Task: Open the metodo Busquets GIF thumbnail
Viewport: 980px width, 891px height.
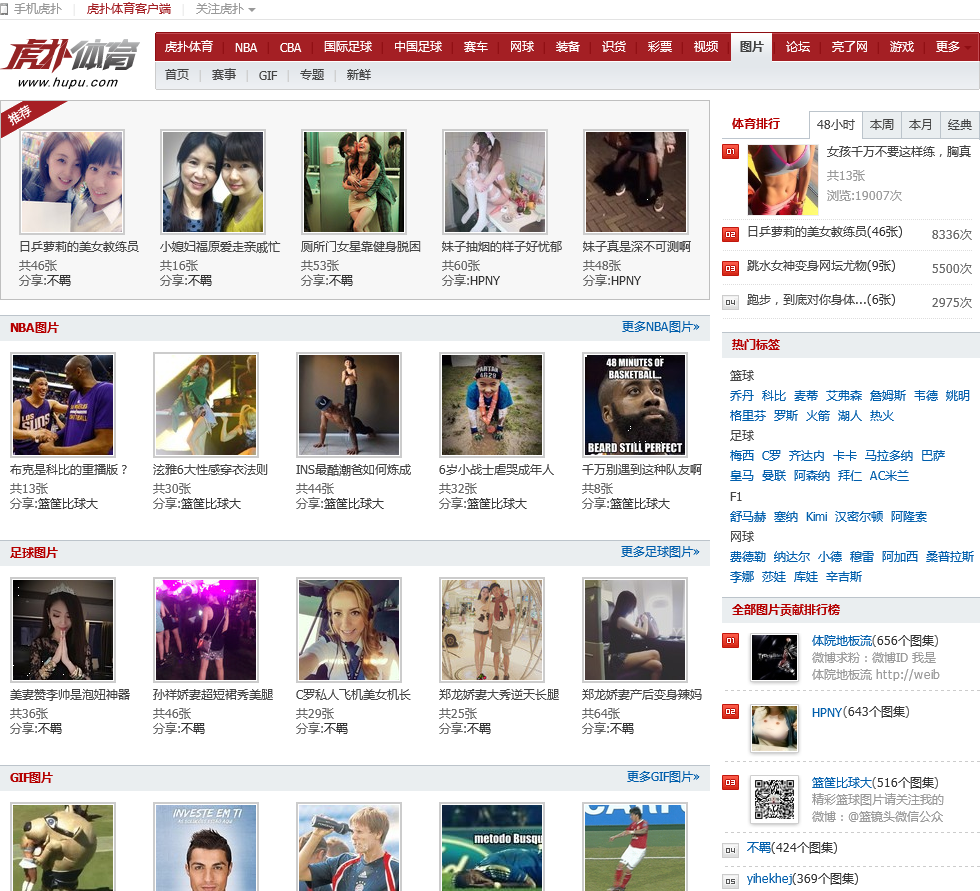Action: pyautogui.click(x=492, y=847)
